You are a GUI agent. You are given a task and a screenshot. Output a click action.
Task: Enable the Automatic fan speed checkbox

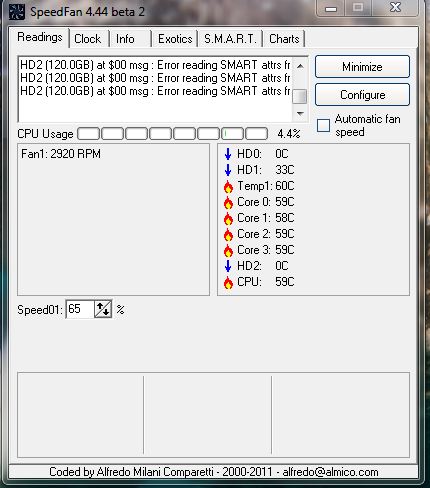[323, 126]
